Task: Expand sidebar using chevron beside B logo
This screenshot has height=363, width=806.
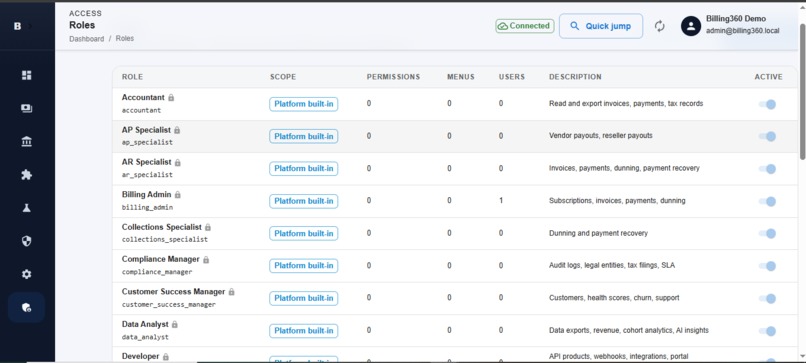Action: pos(31,26)
